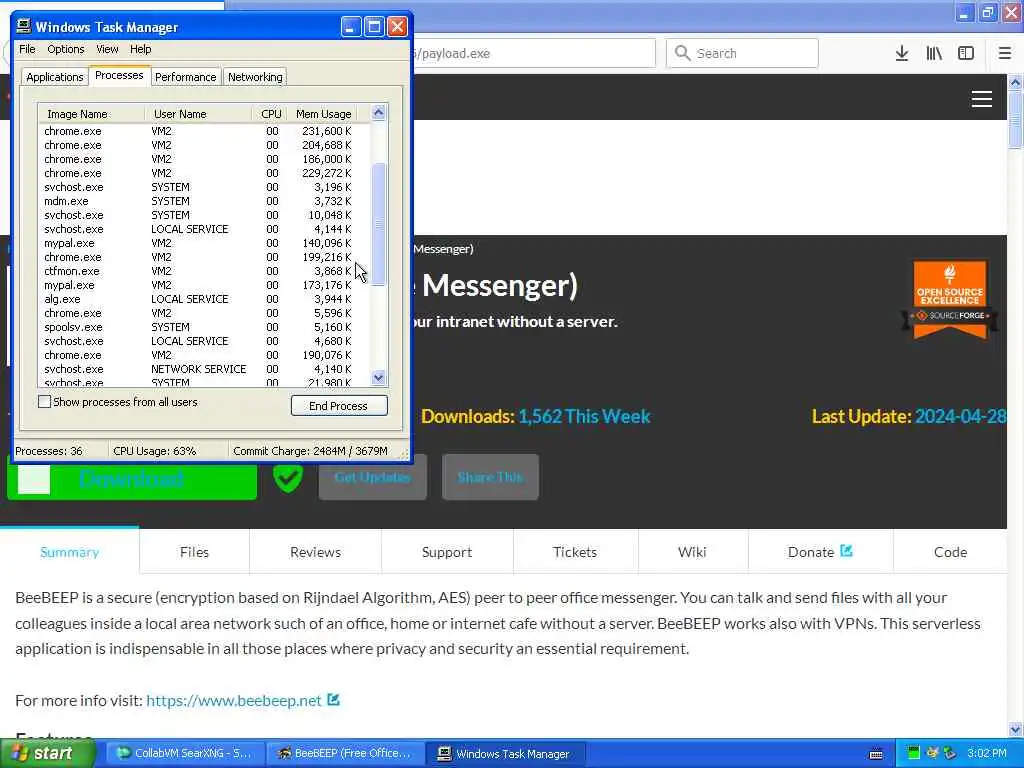Viewport: 1024px width, 768px height.
Task: Sort by Image Name column header
Action: pyautogui.click(x=91, y=114)
